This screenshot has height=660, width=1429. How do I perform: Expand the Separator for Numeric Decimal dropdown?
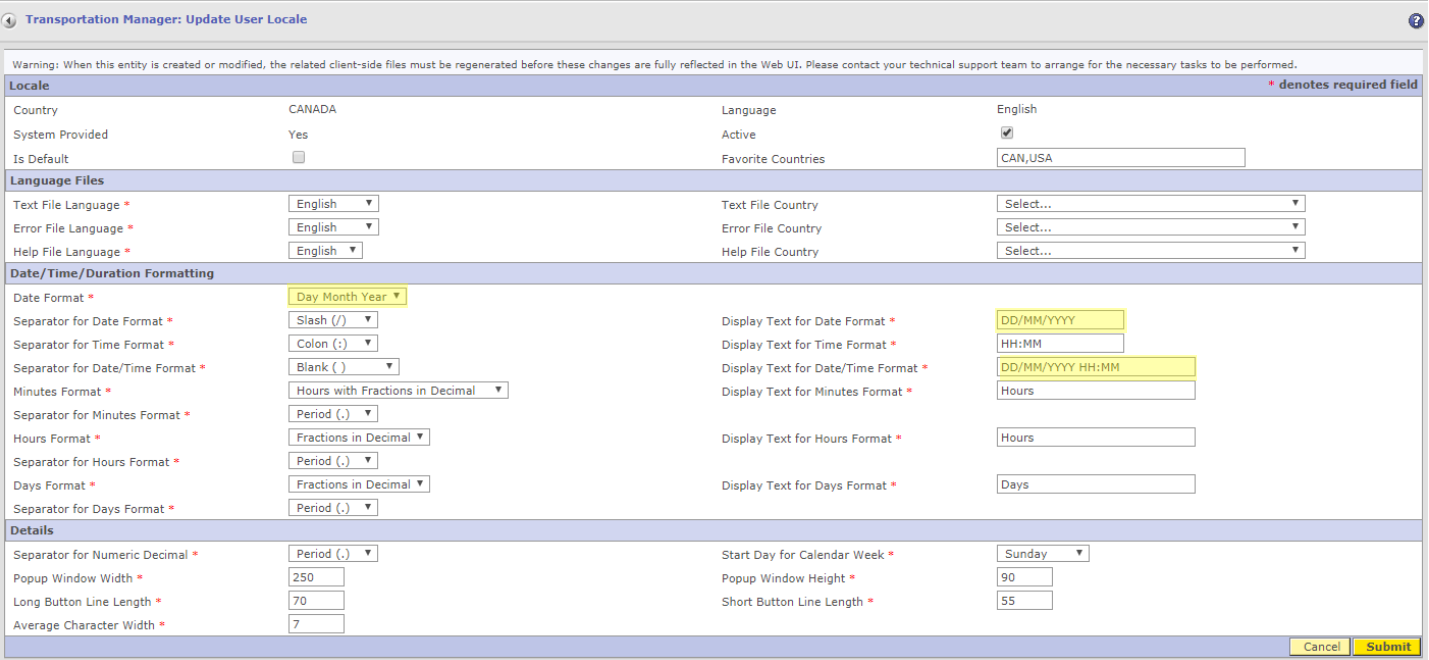333,554
